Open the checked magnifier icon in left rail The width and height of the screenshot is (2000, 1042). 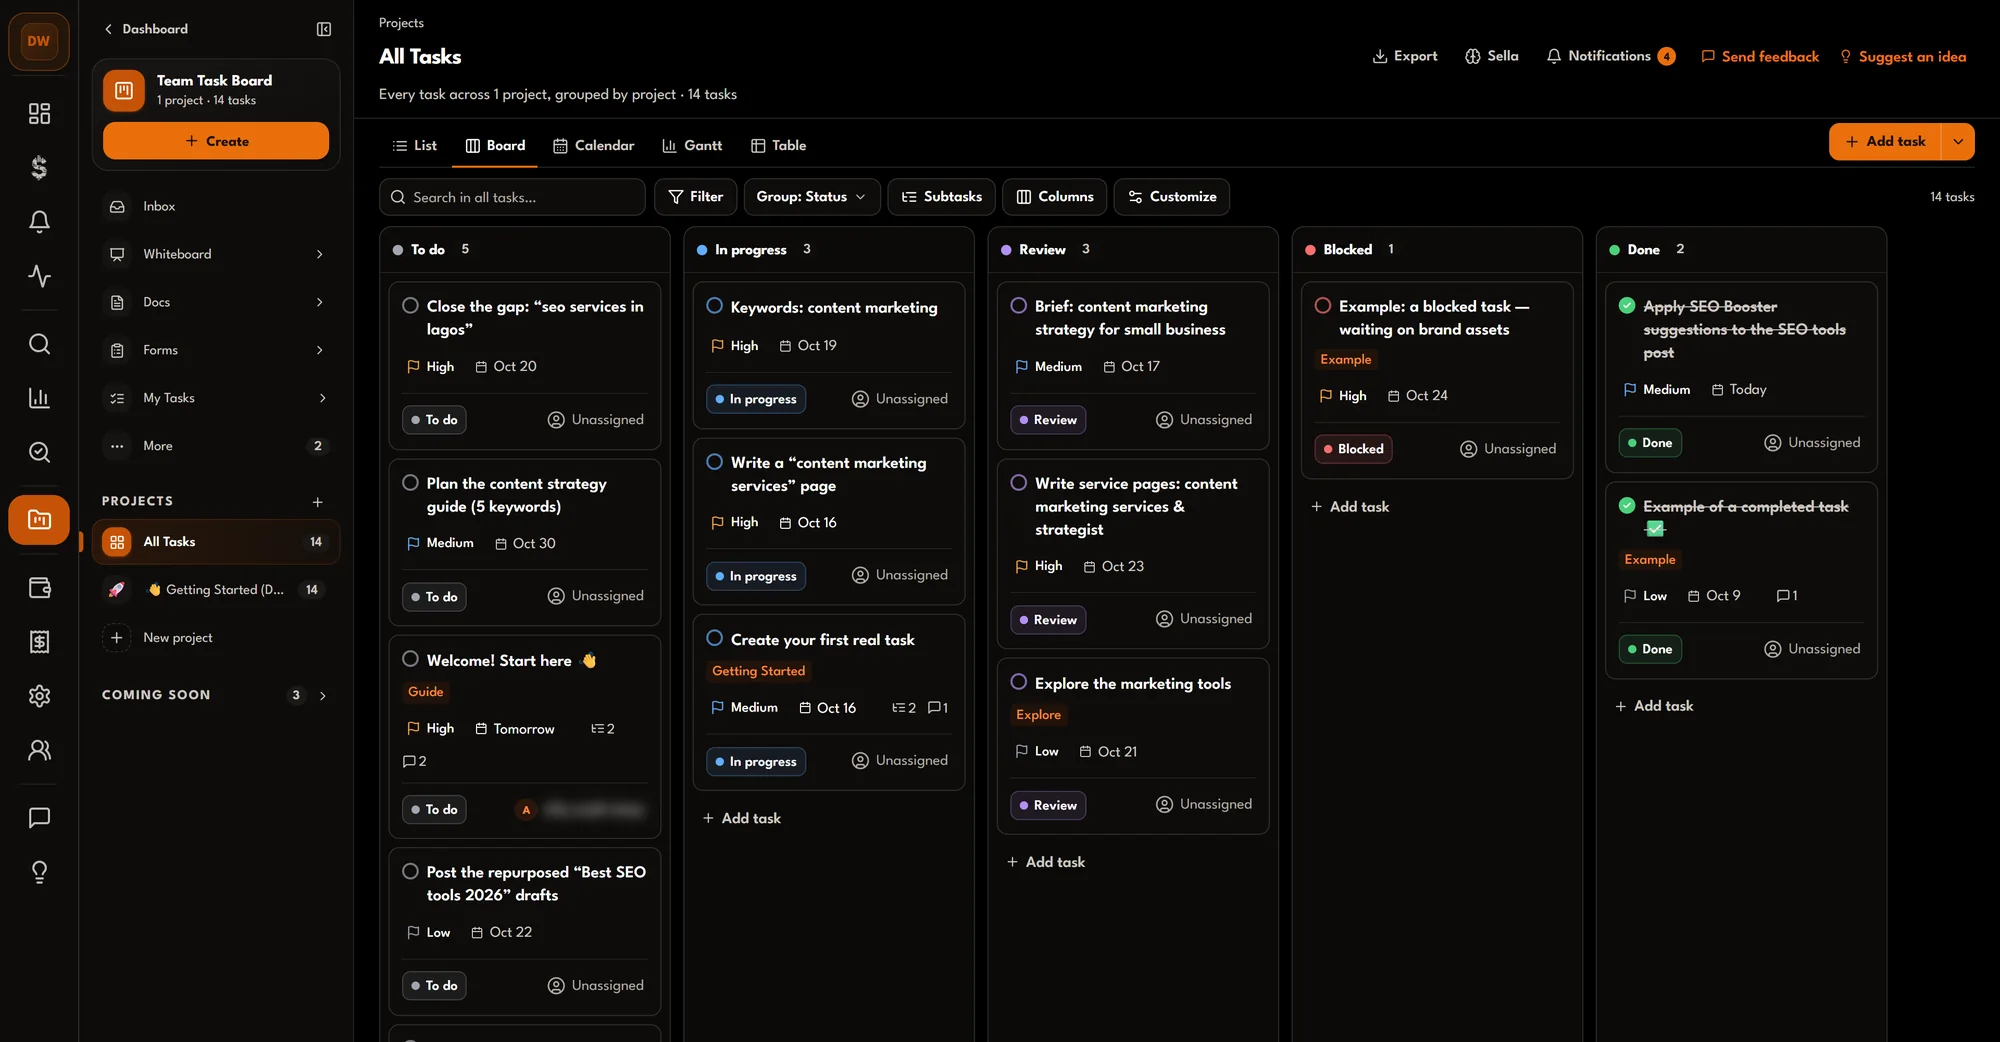39,452
